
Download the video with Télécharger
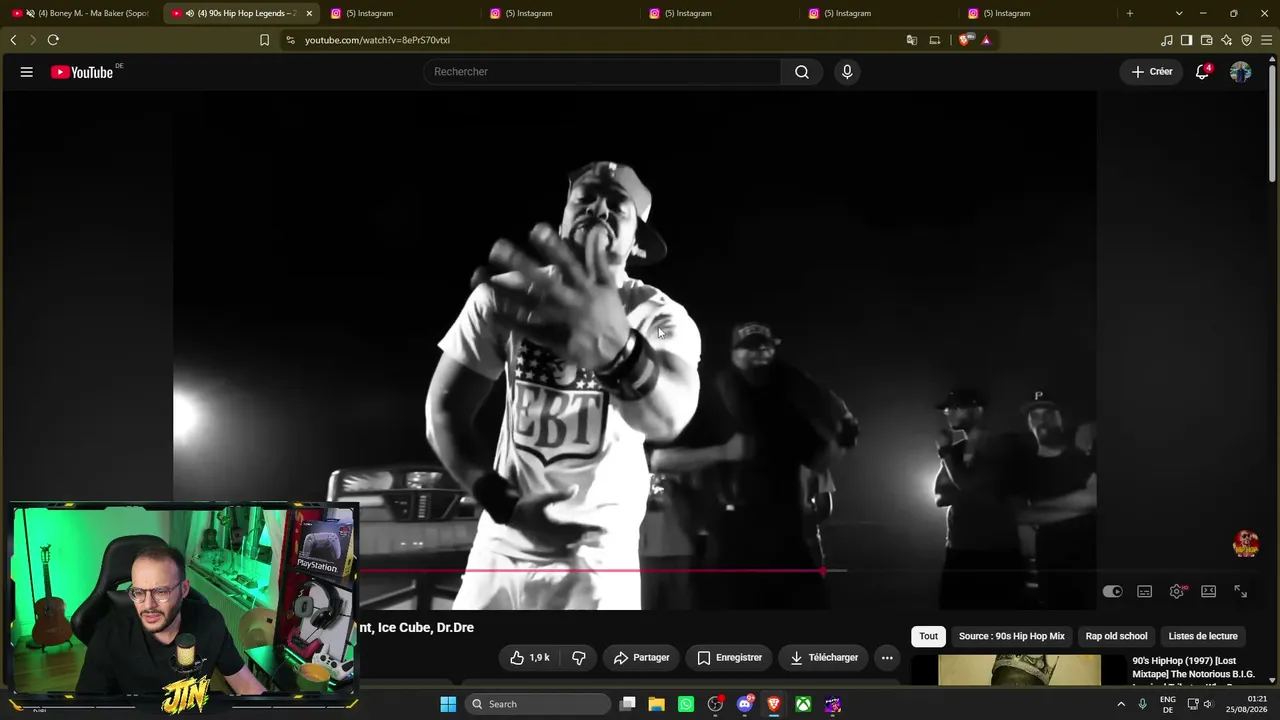click(x=824, y=658)
